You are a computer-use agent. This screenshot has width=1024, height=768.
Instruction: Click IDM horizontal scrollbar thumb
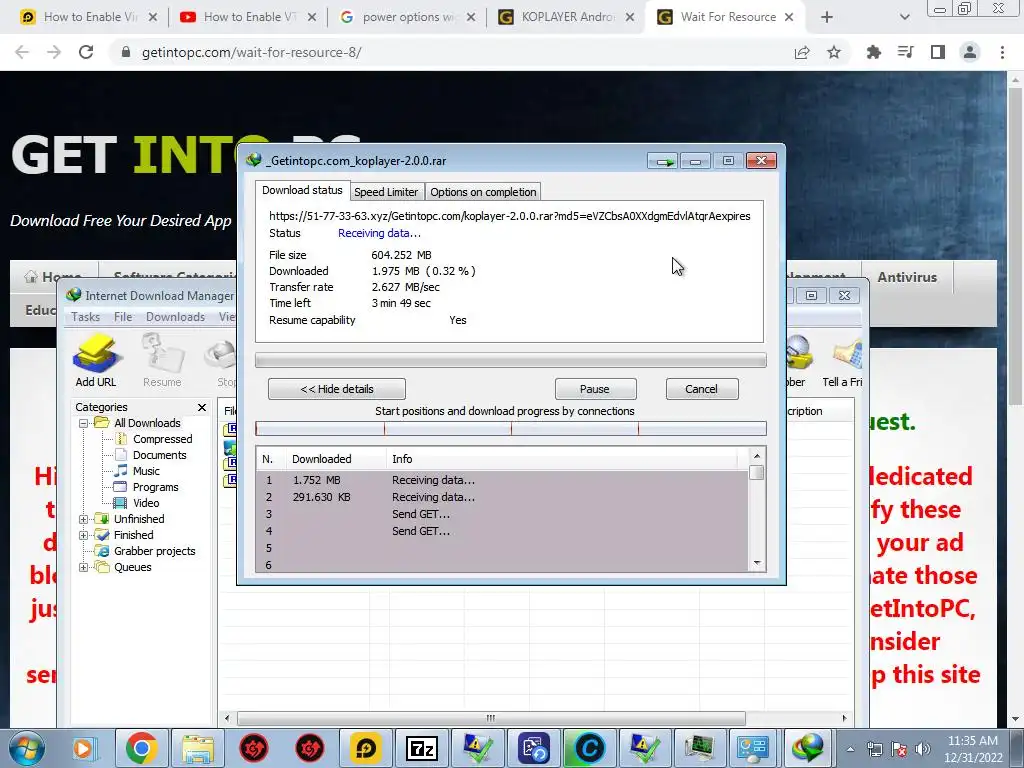point(491,718)
